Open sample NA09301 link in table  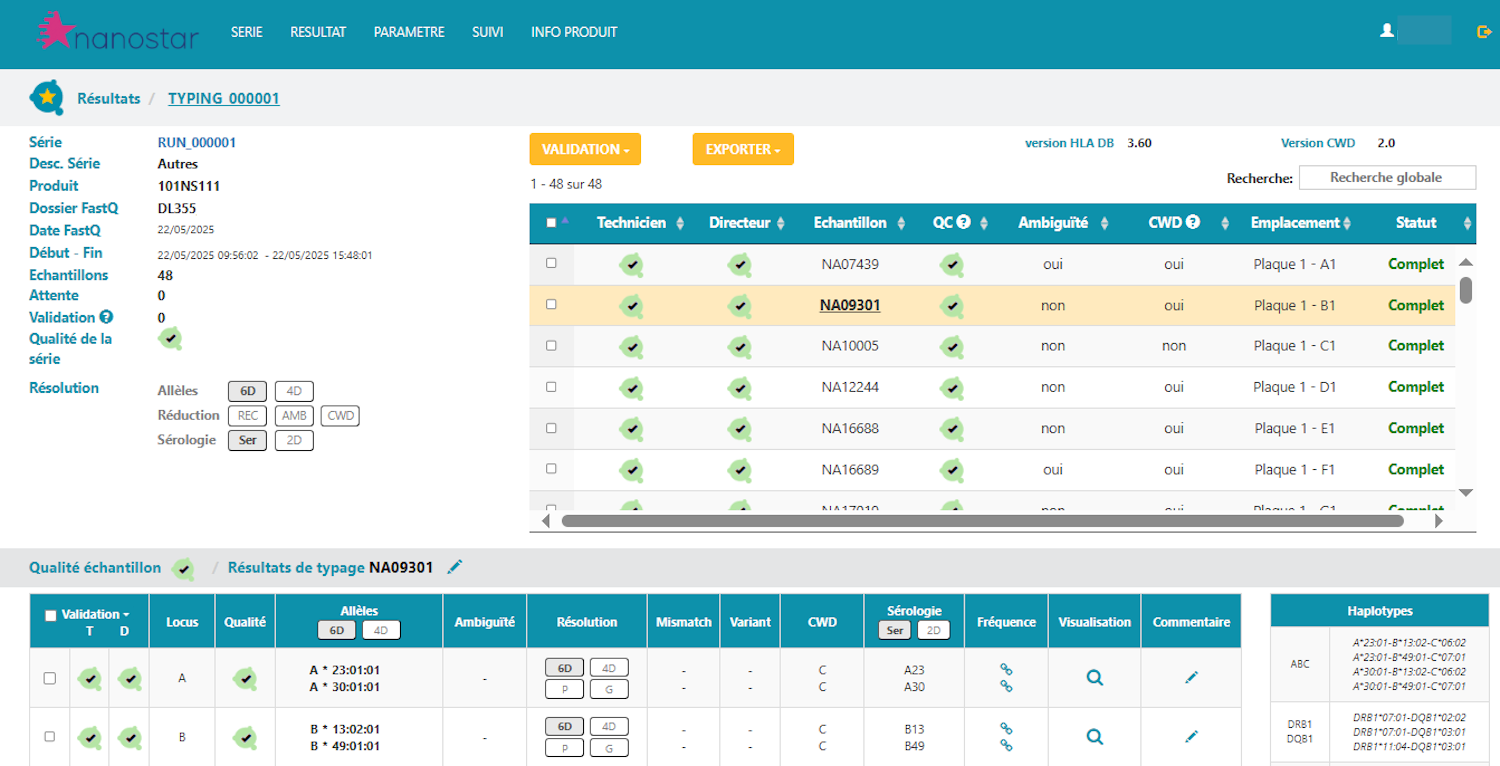(850, 305)
